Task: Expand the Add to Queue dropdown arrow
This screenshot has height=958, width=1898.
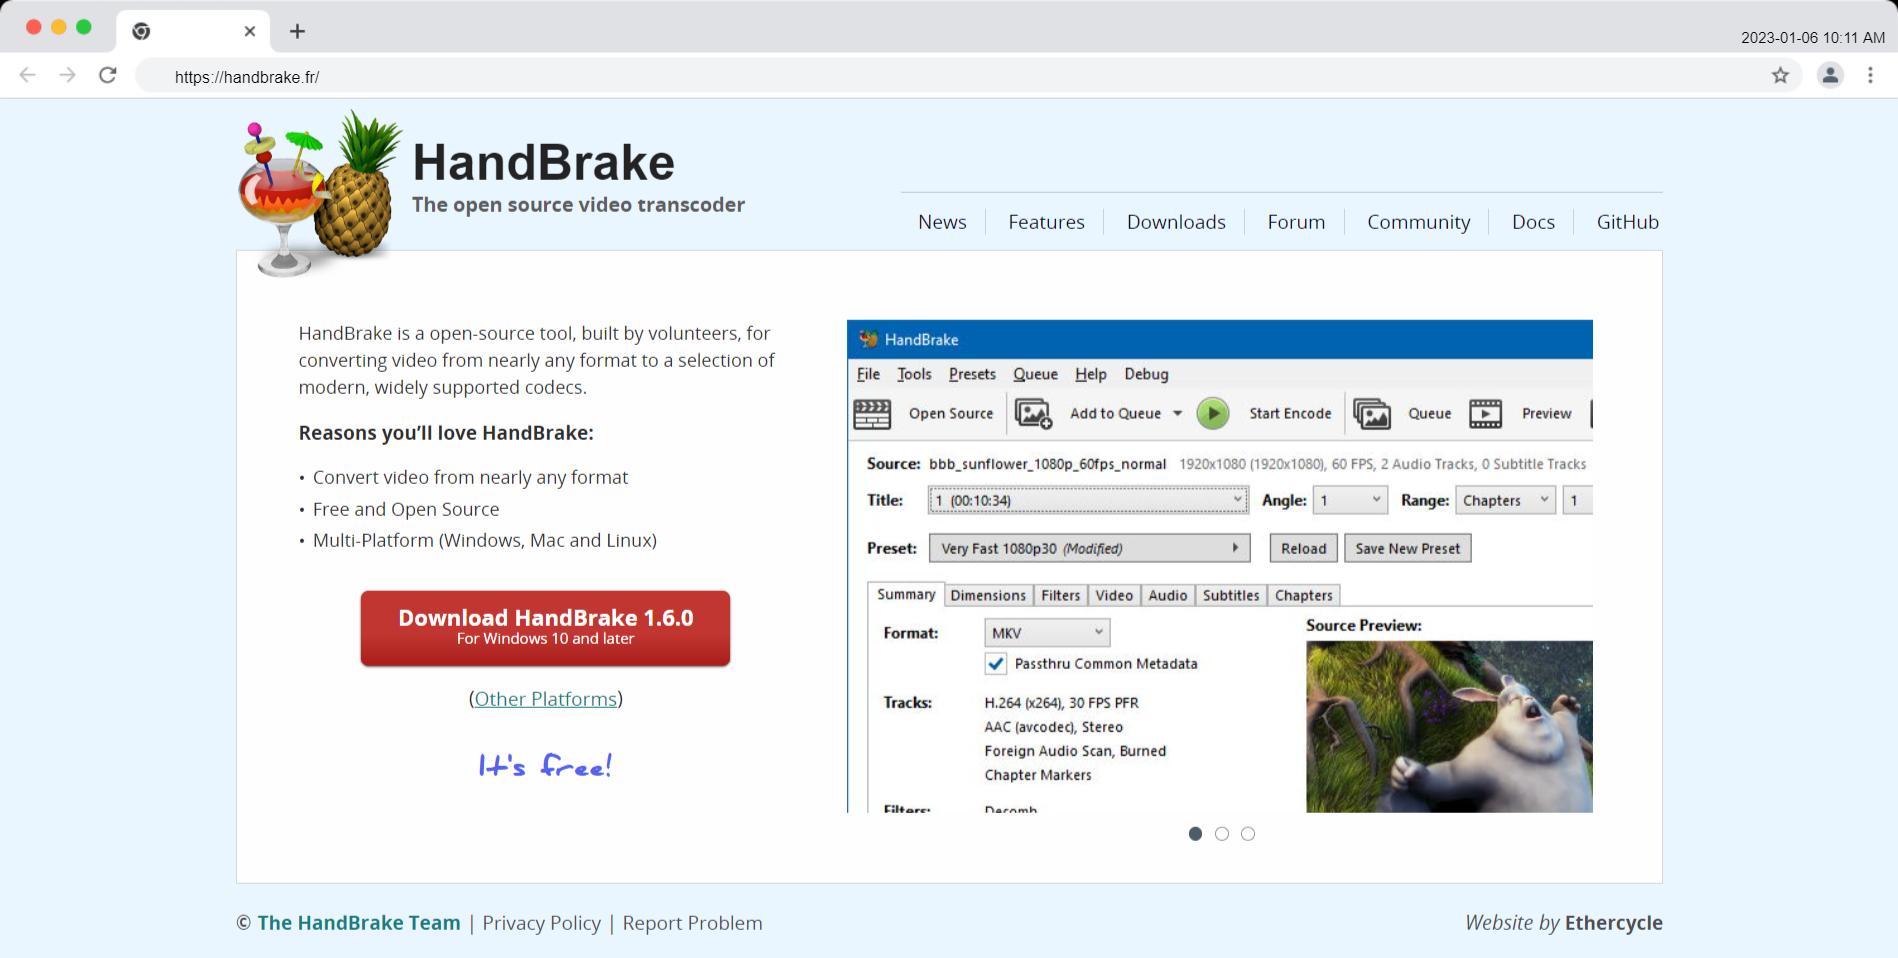Action: click(x=1177, y=413)
